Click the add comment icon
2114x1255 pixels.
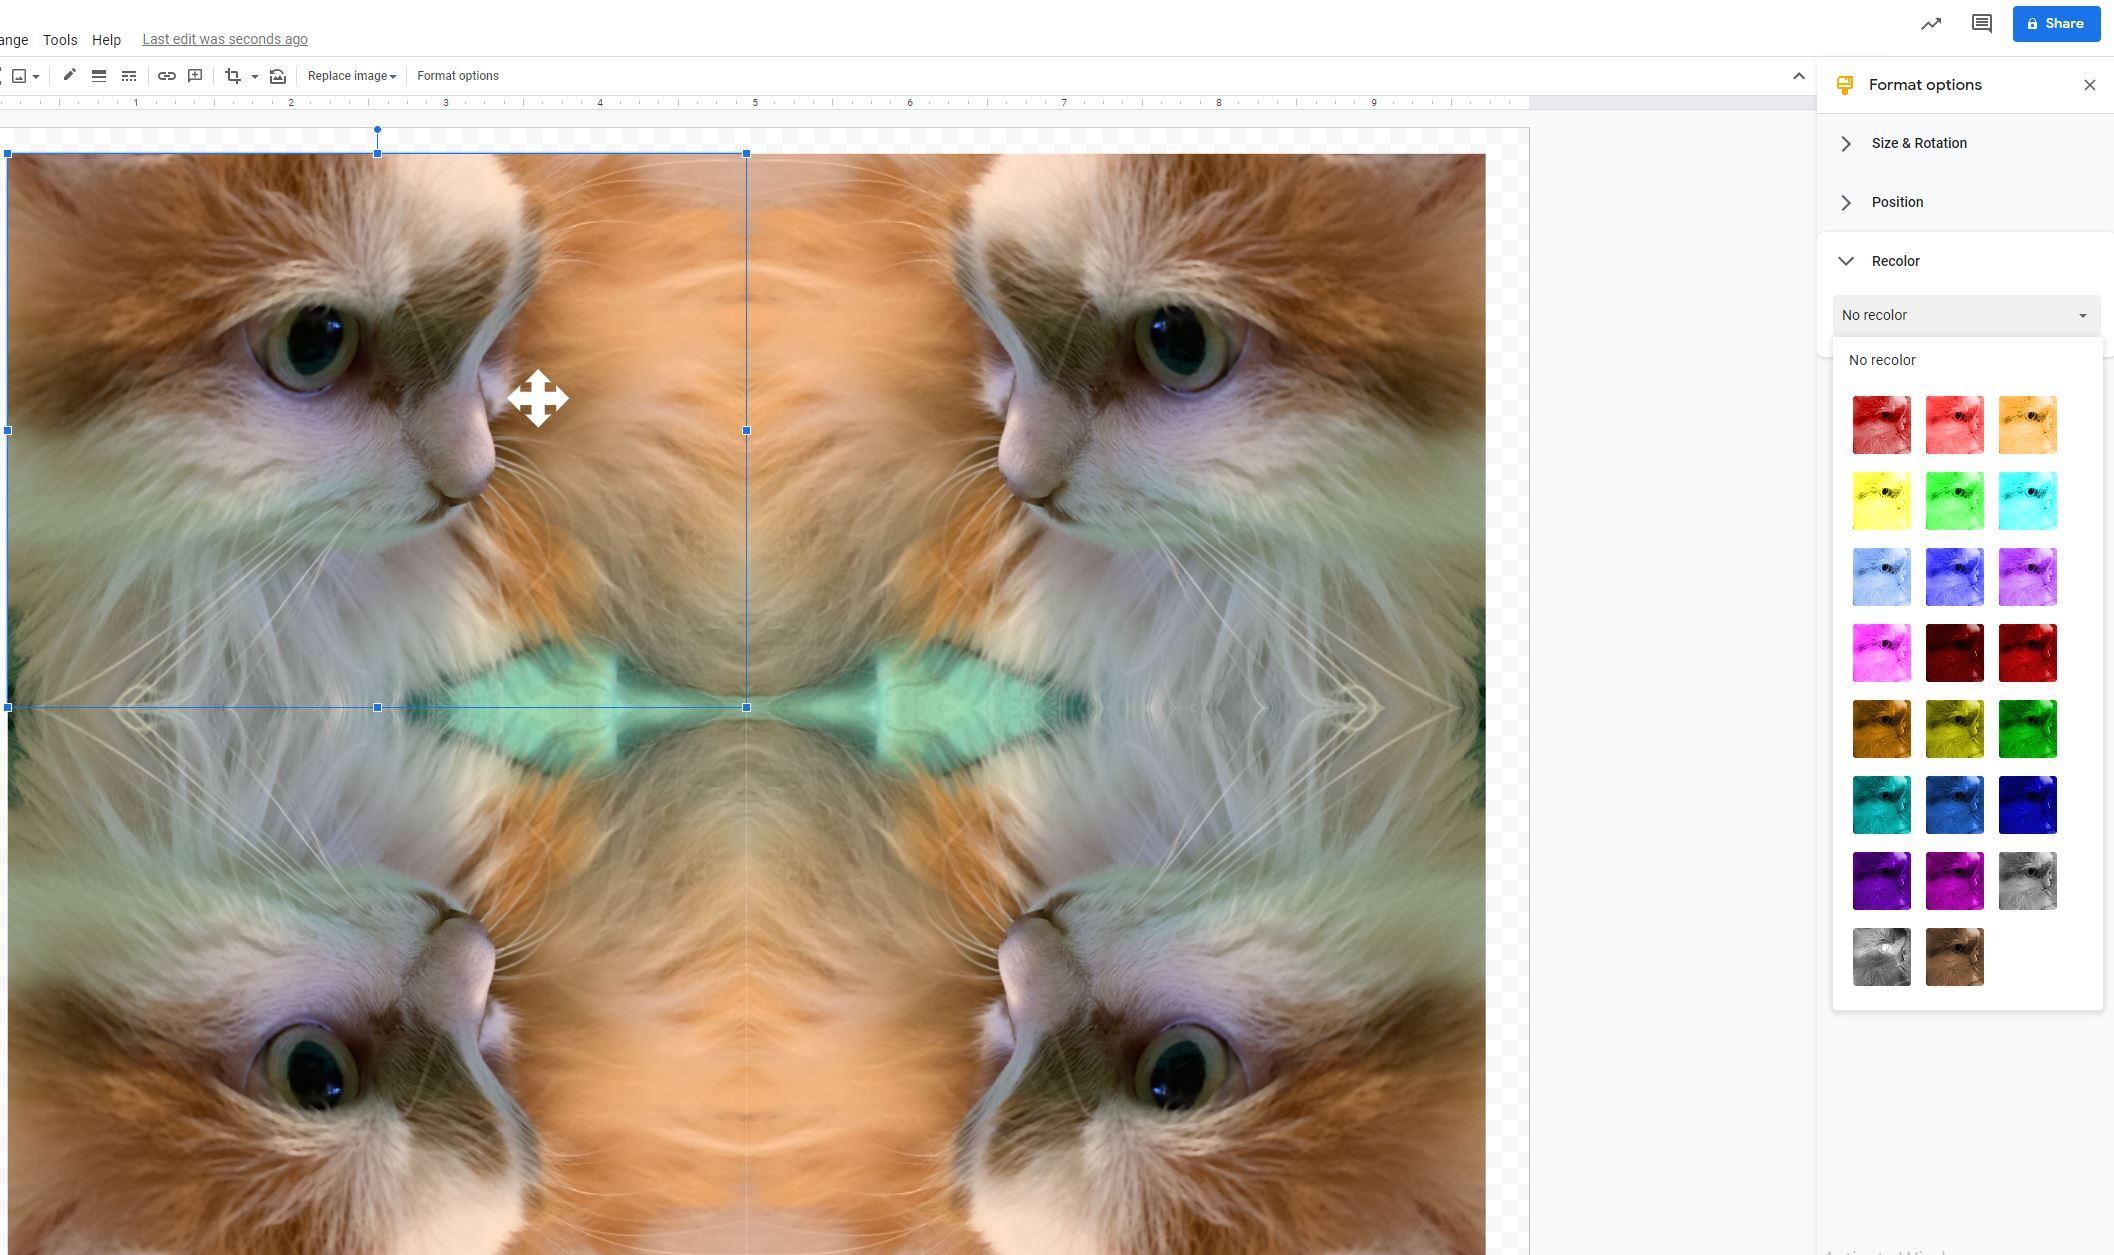pos(195,76)
